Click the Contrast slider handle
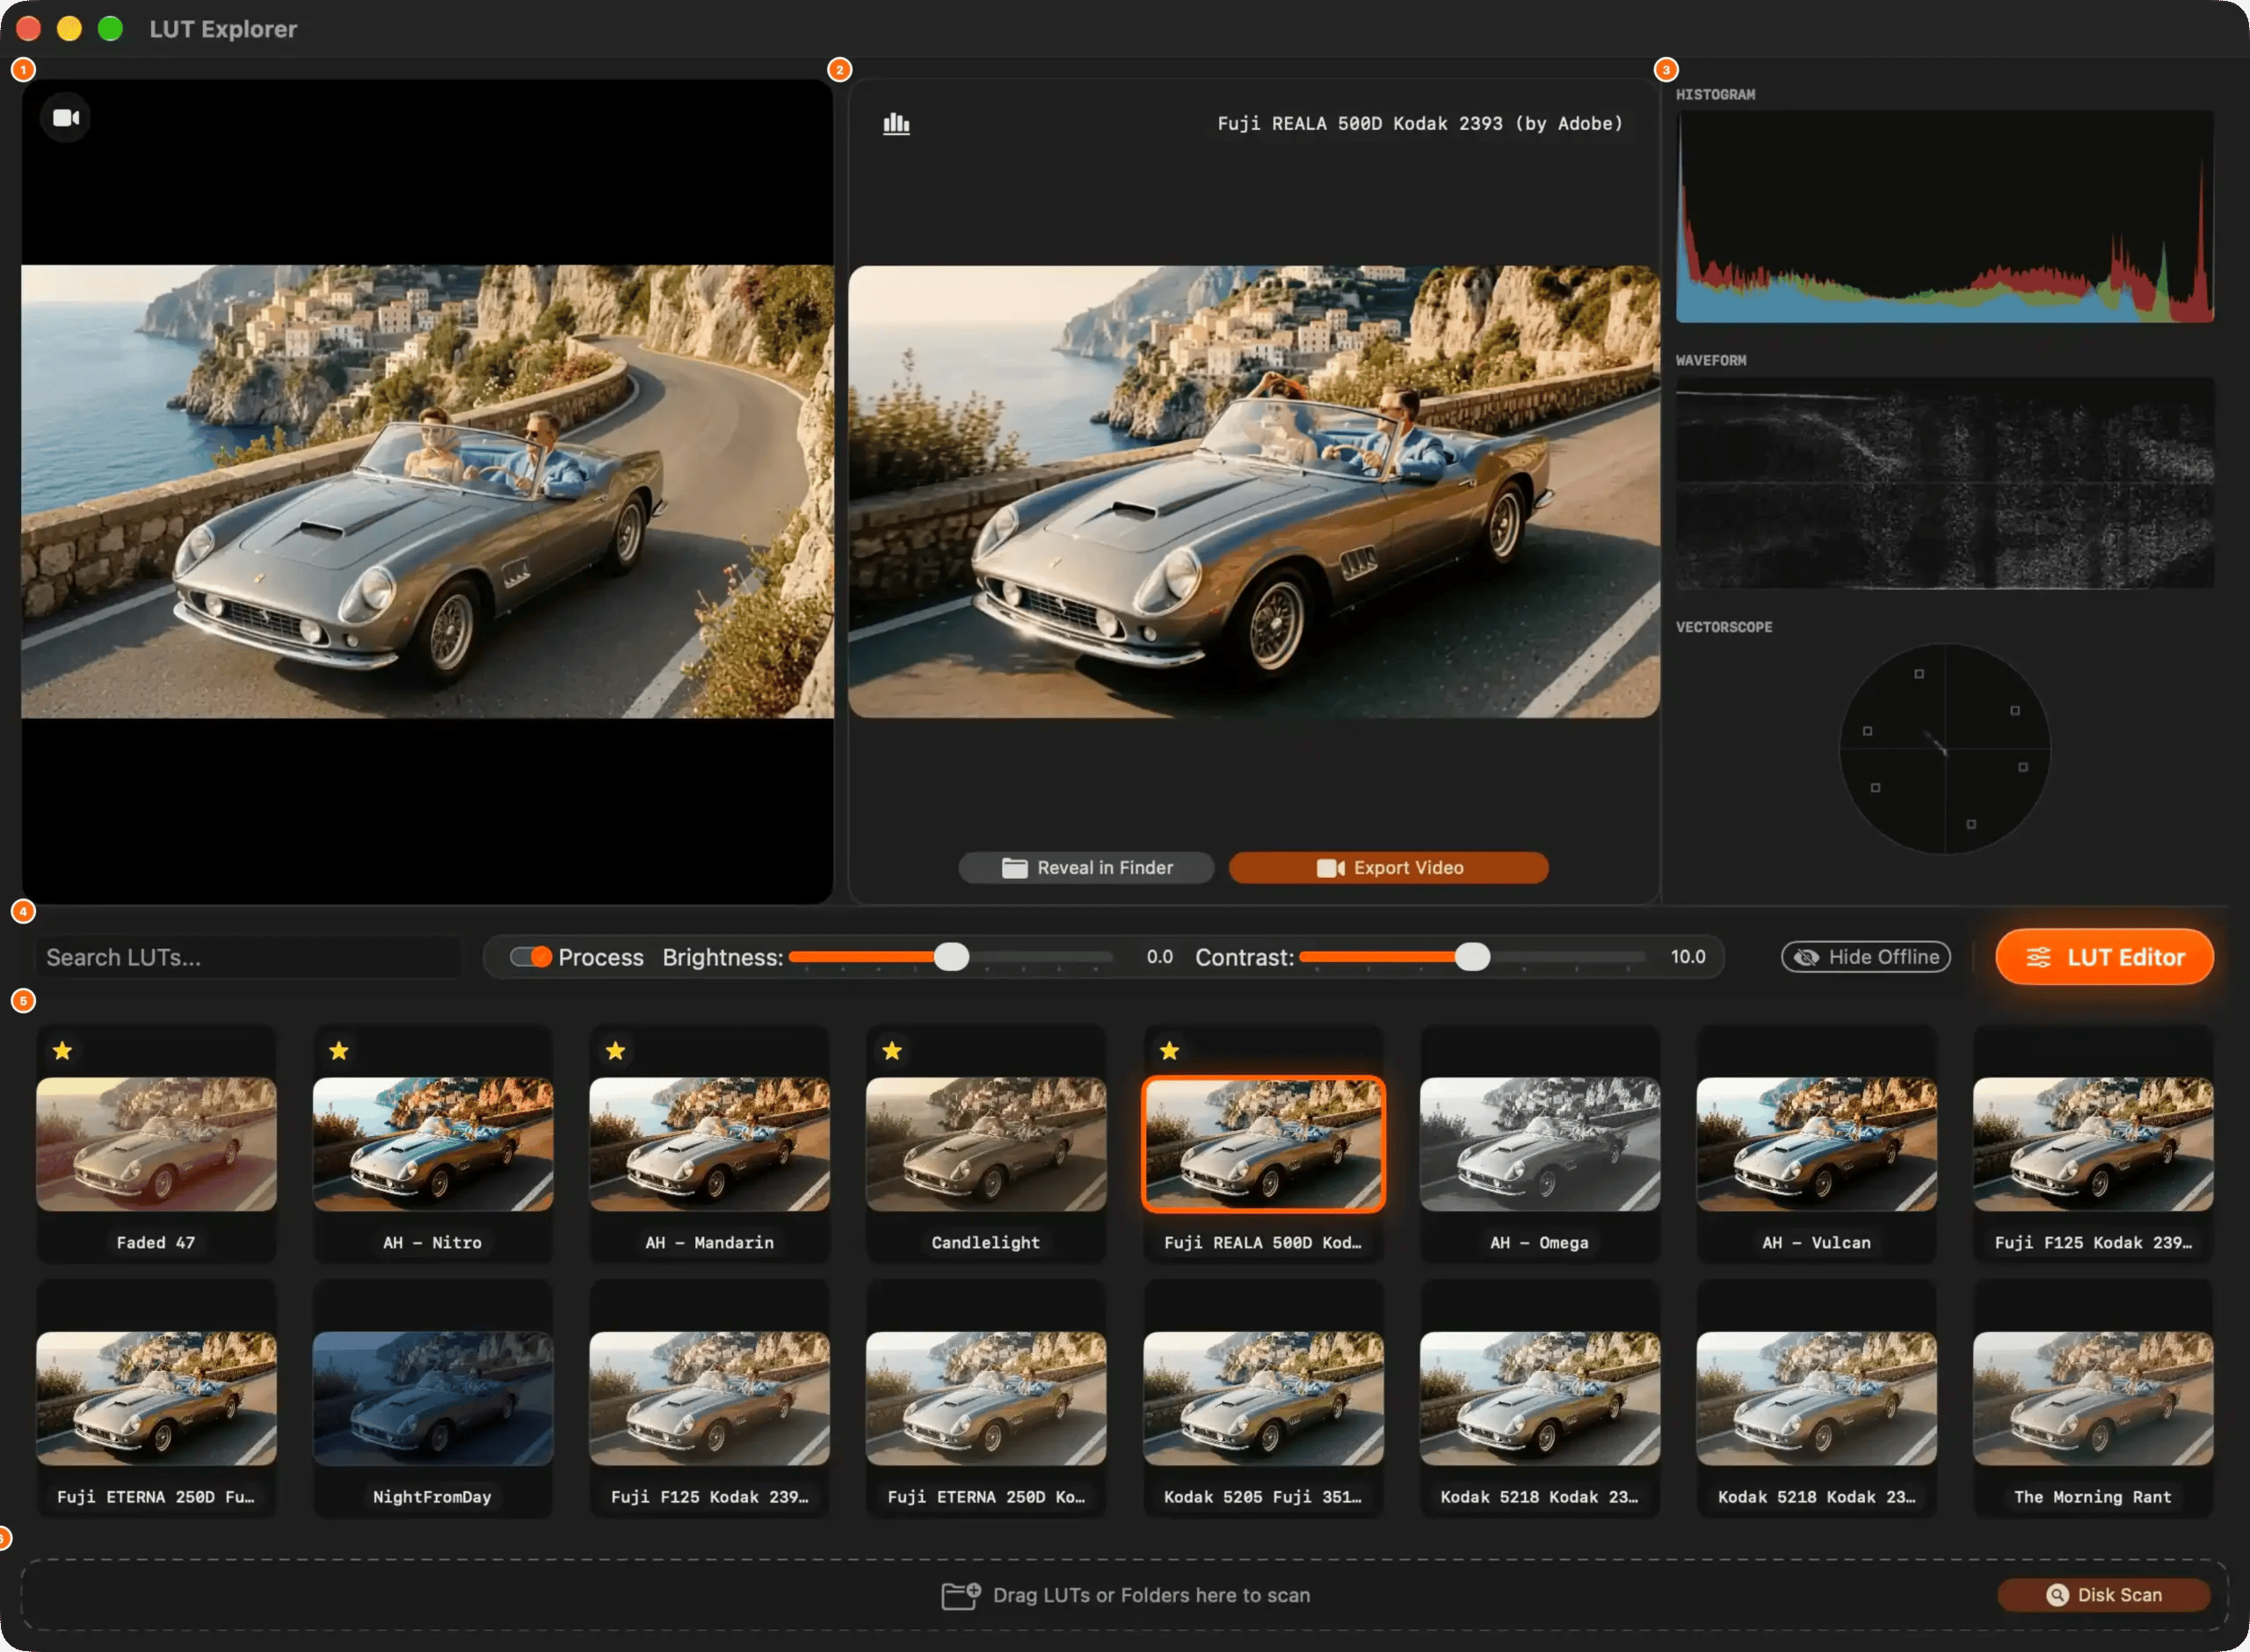The height and width of the screenshot is (1652, 2250). tap(1472, 957)
